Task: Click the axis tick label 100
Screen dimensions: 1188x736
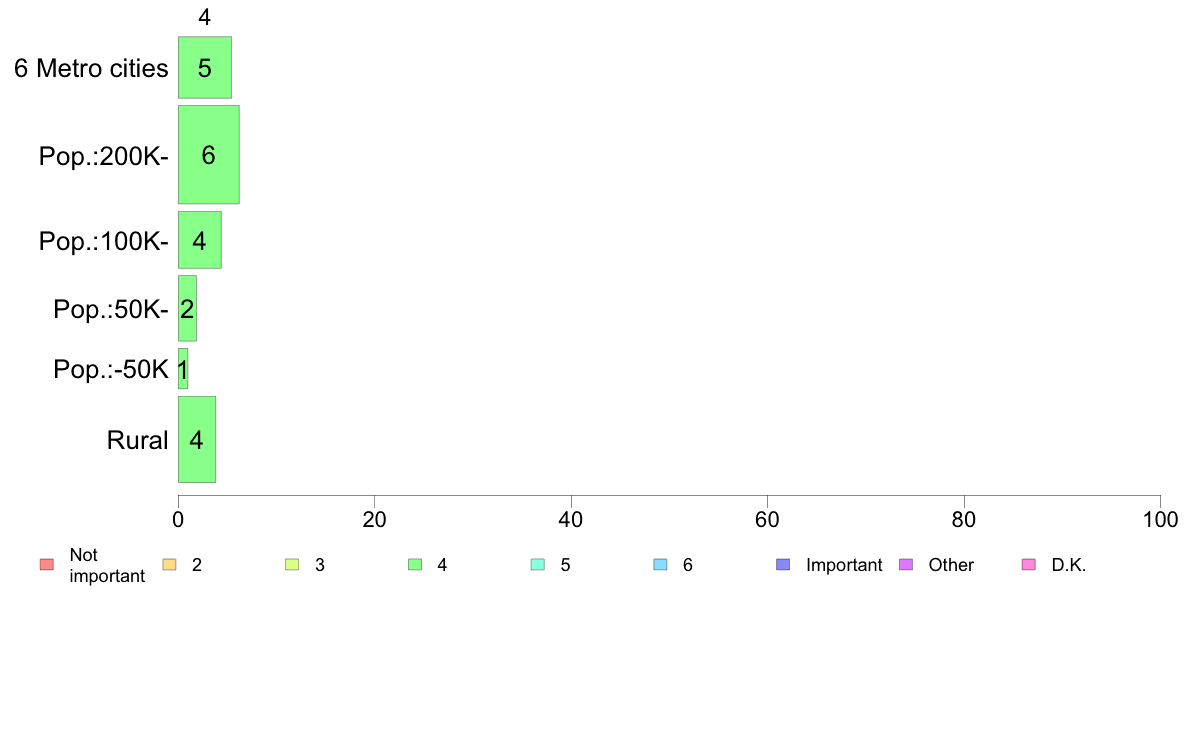Action: pyautogui.click(x=1160, y=519)
